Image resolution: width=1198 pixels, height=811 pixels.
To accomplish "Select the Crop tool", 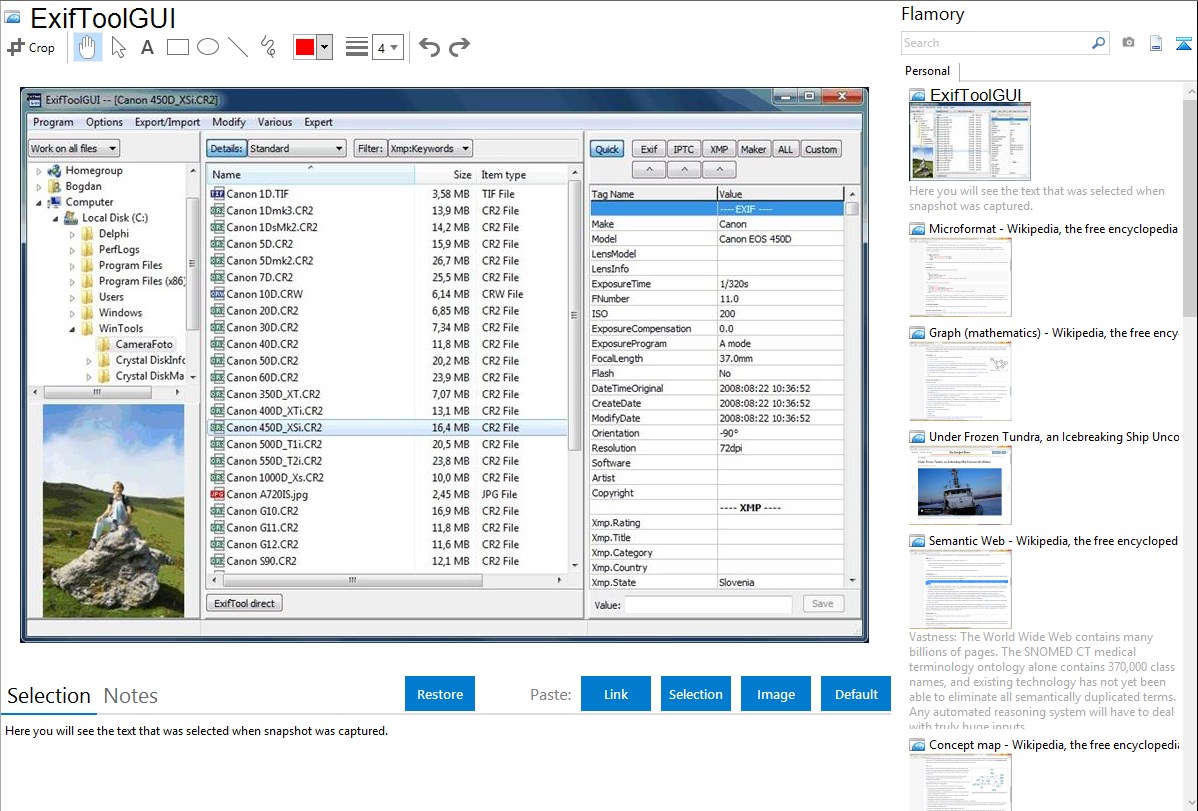I will (x=31, y=47).
